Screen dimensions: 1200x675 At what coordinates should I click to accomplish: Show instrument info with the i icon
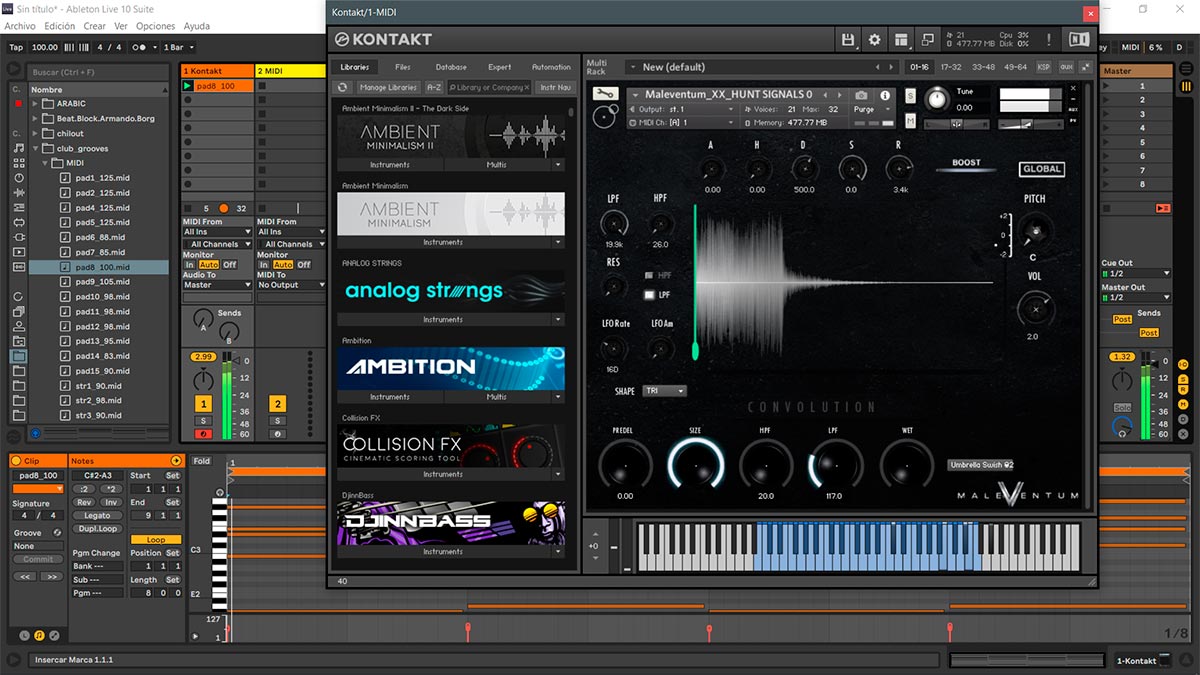885,95
